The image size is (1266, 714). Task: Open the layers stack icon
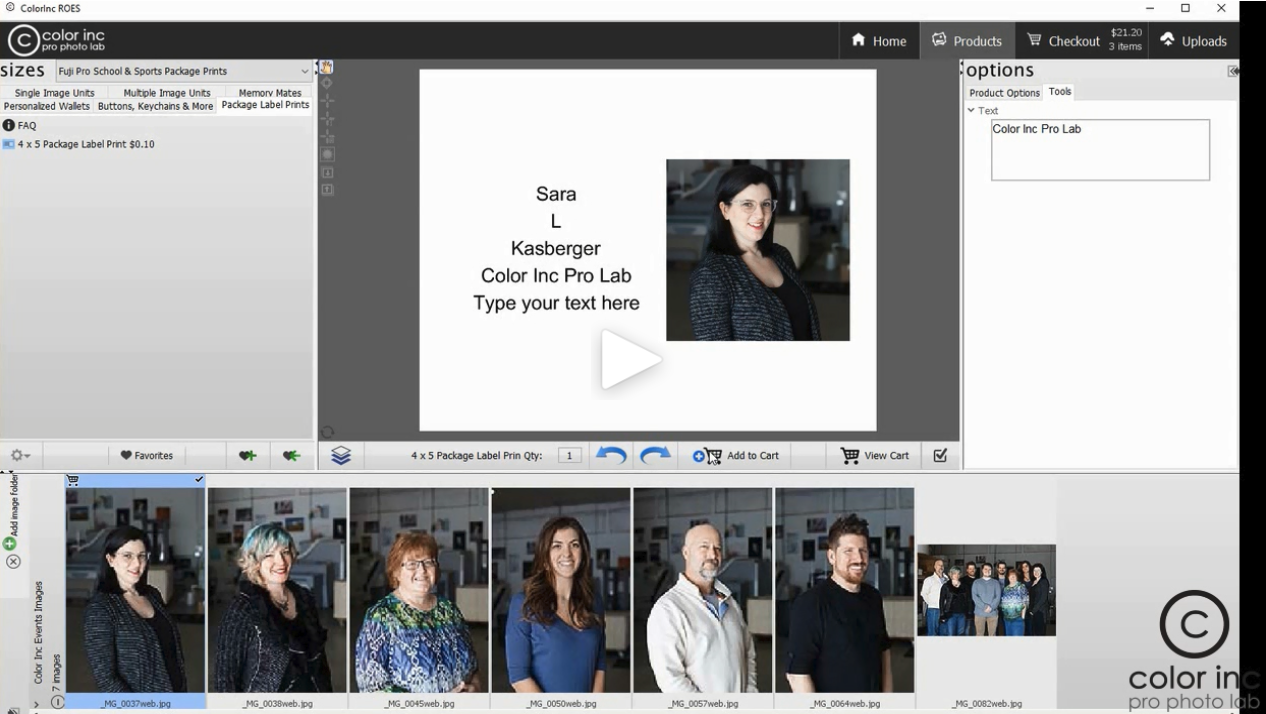pyautogui.click(x=341, y=455)
